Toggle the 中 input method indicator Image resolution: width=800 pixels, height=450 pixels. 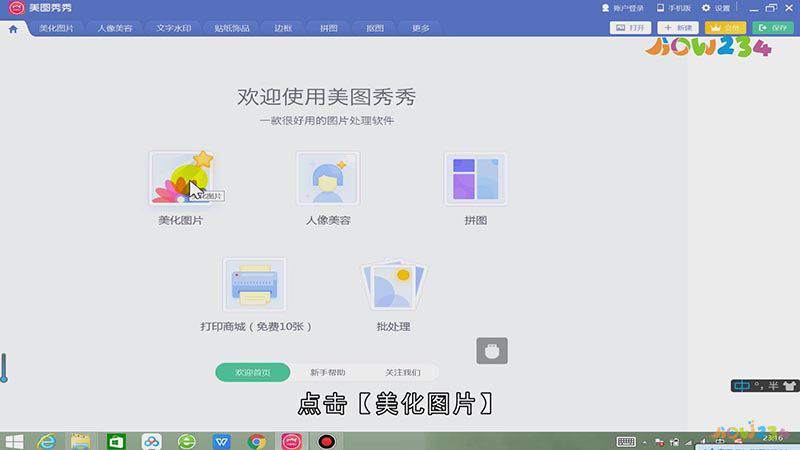pos(742,386)
